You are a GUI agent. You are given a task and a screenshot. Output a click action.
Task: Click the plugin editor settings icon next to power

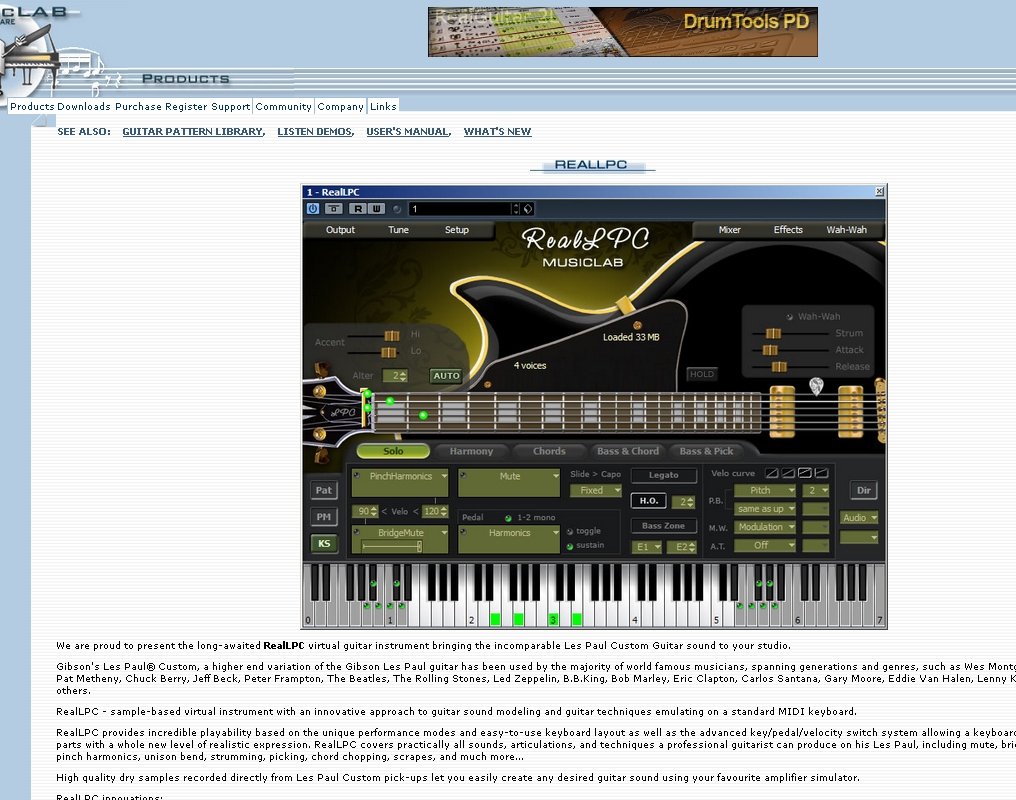(334, 209)
